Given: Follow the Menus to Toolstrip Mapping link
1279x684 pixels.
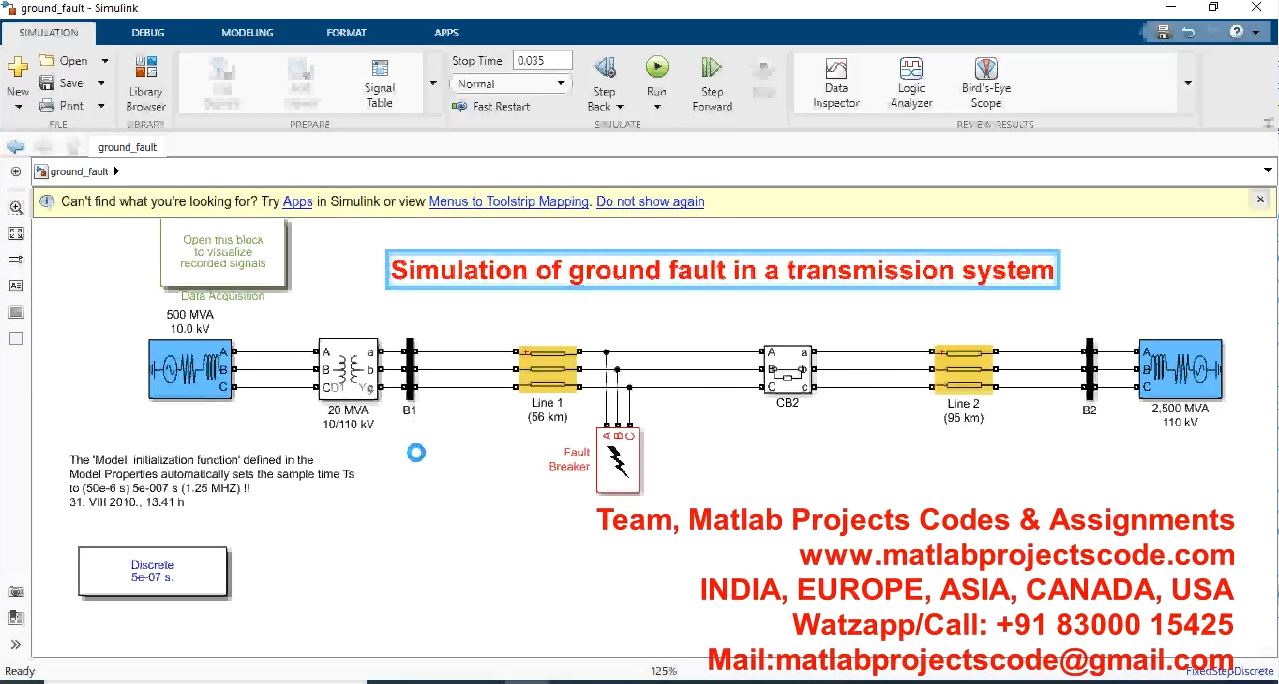Looking at the screenshot, I should [x=508, y=201].
